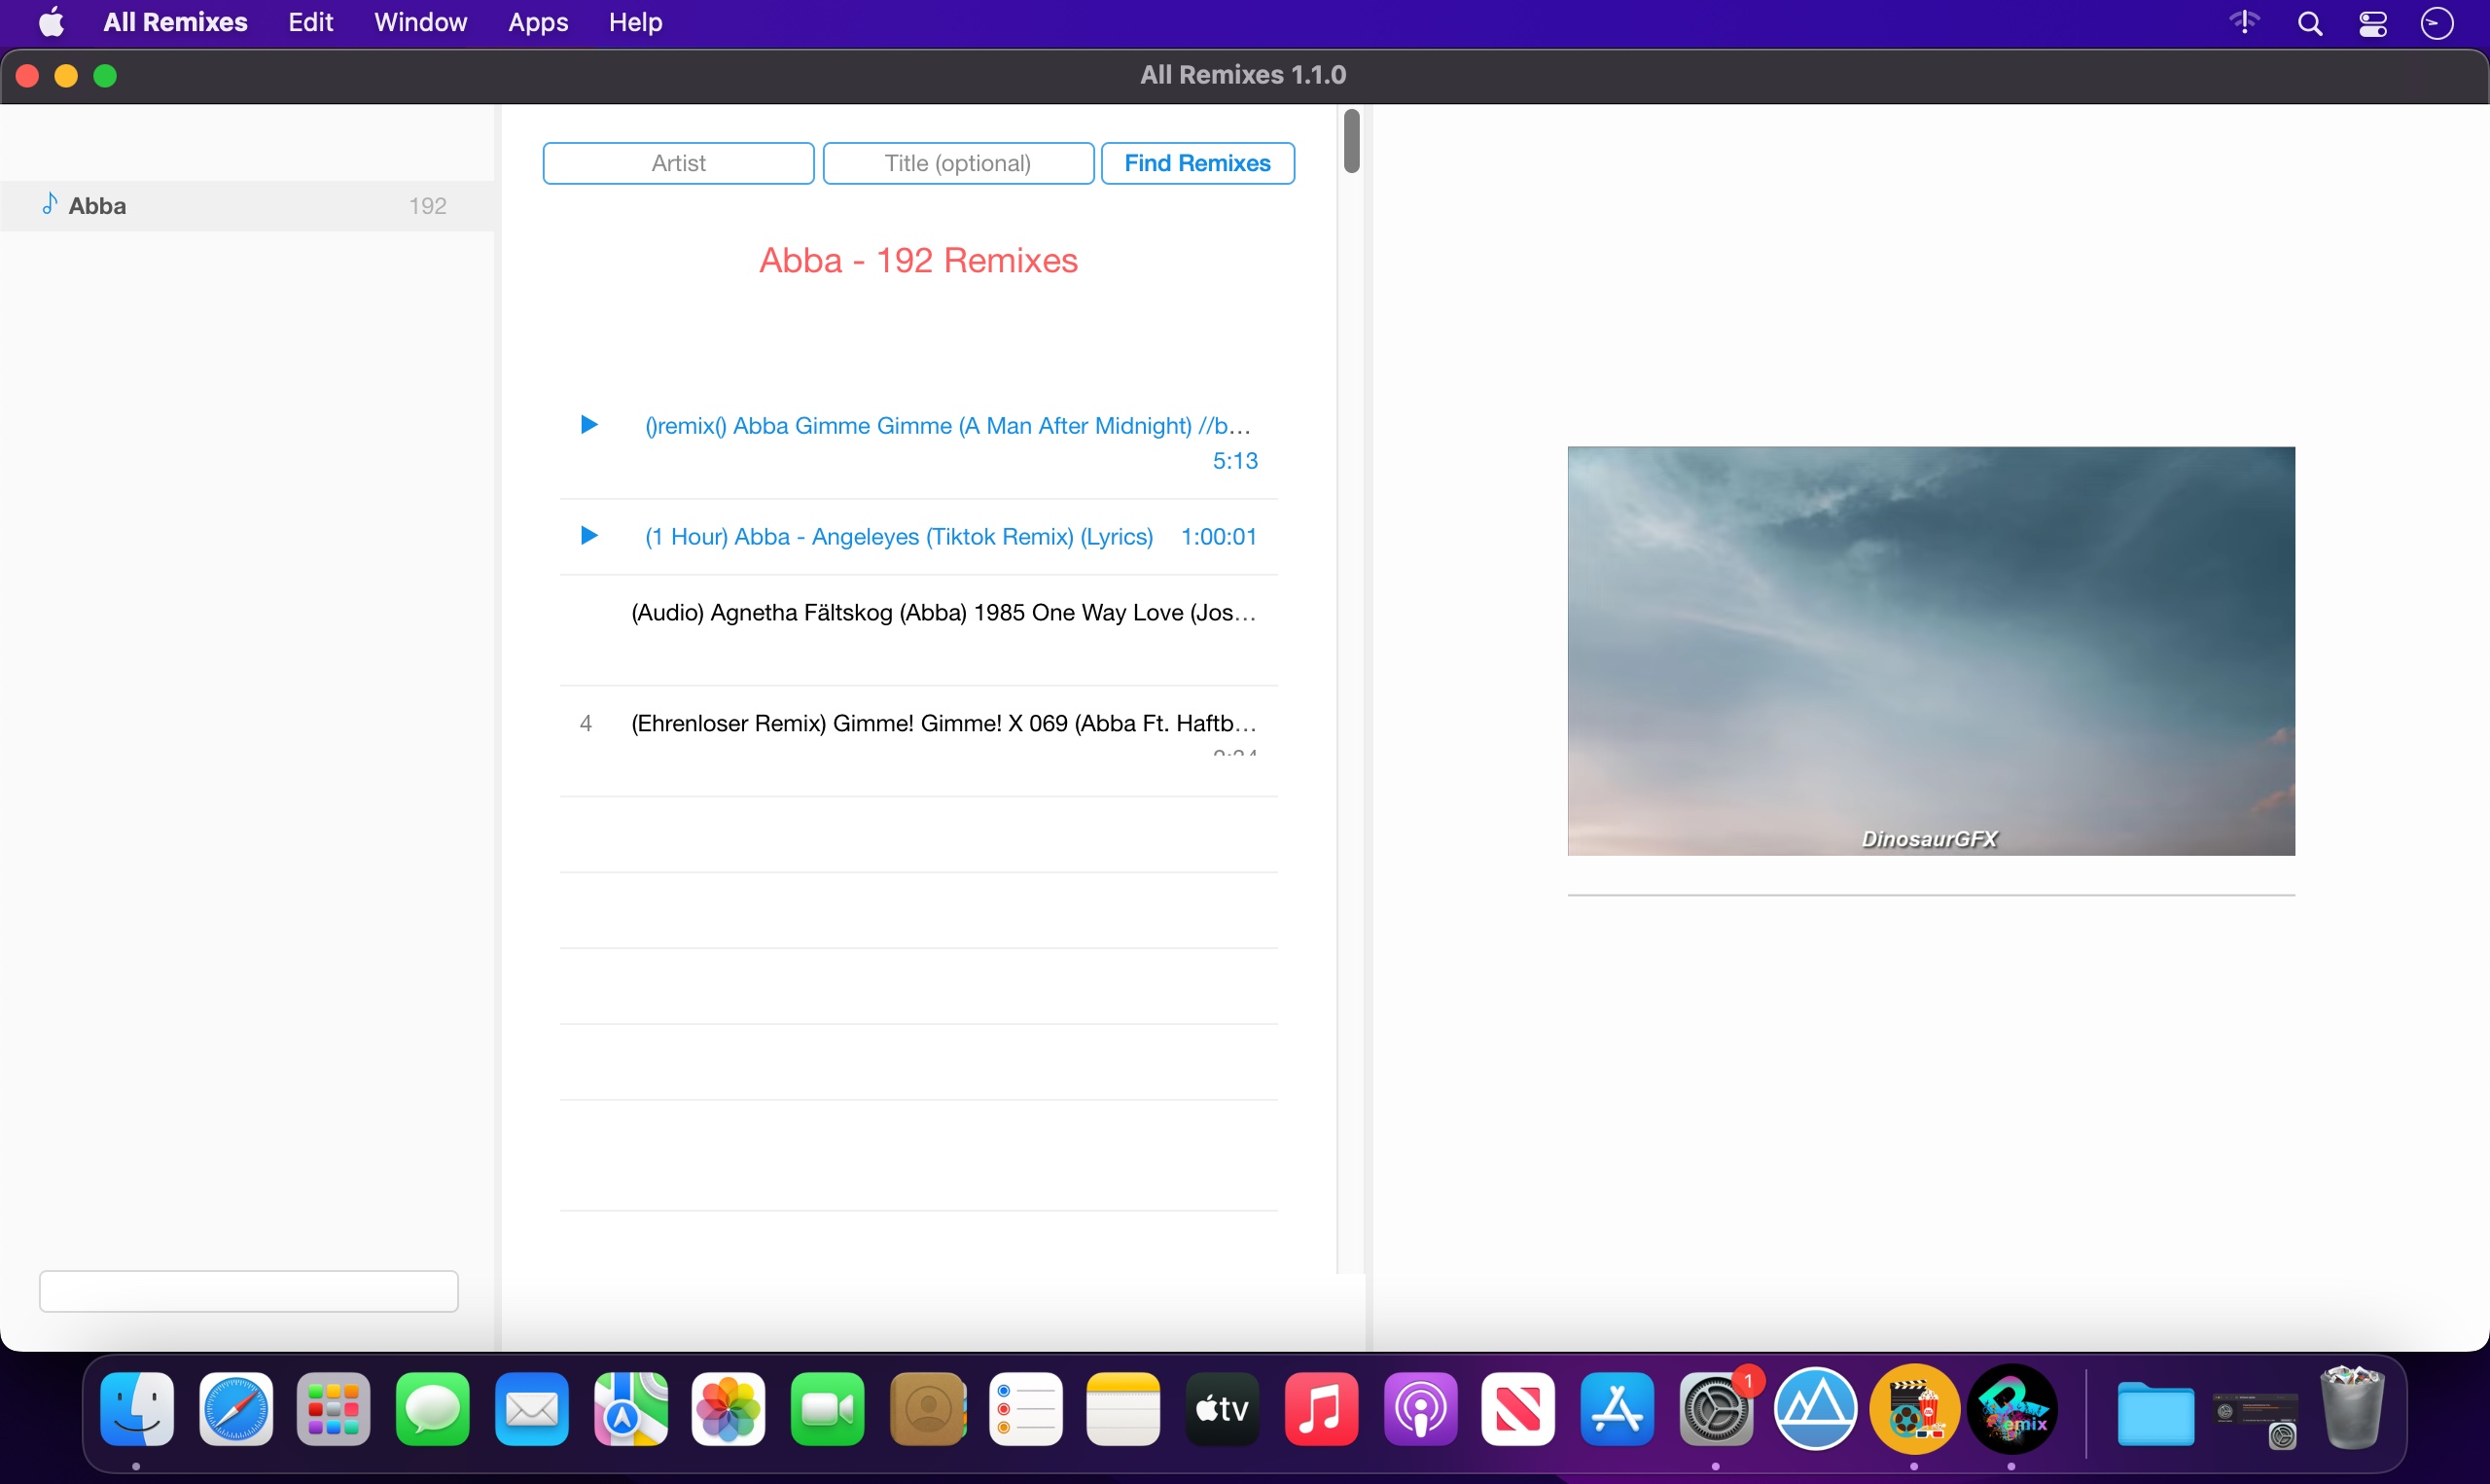Focus the Title (optional) field

point(957,163)
